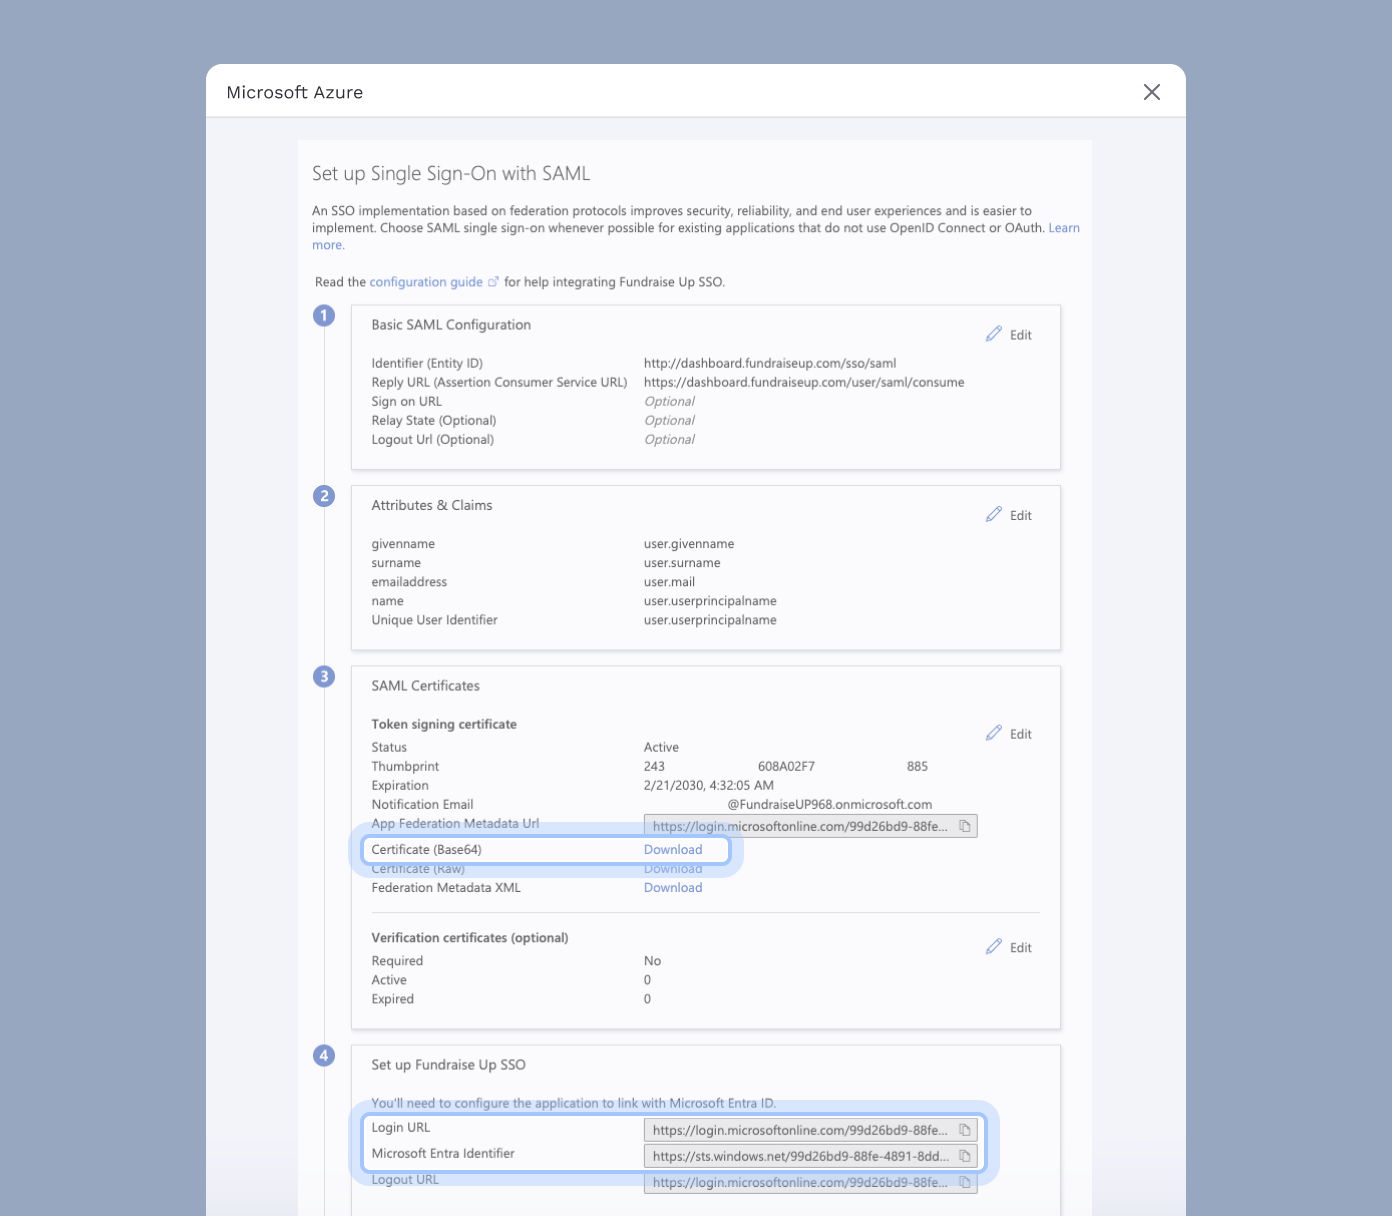Download the Certificate (Base64)

point(673,850)
